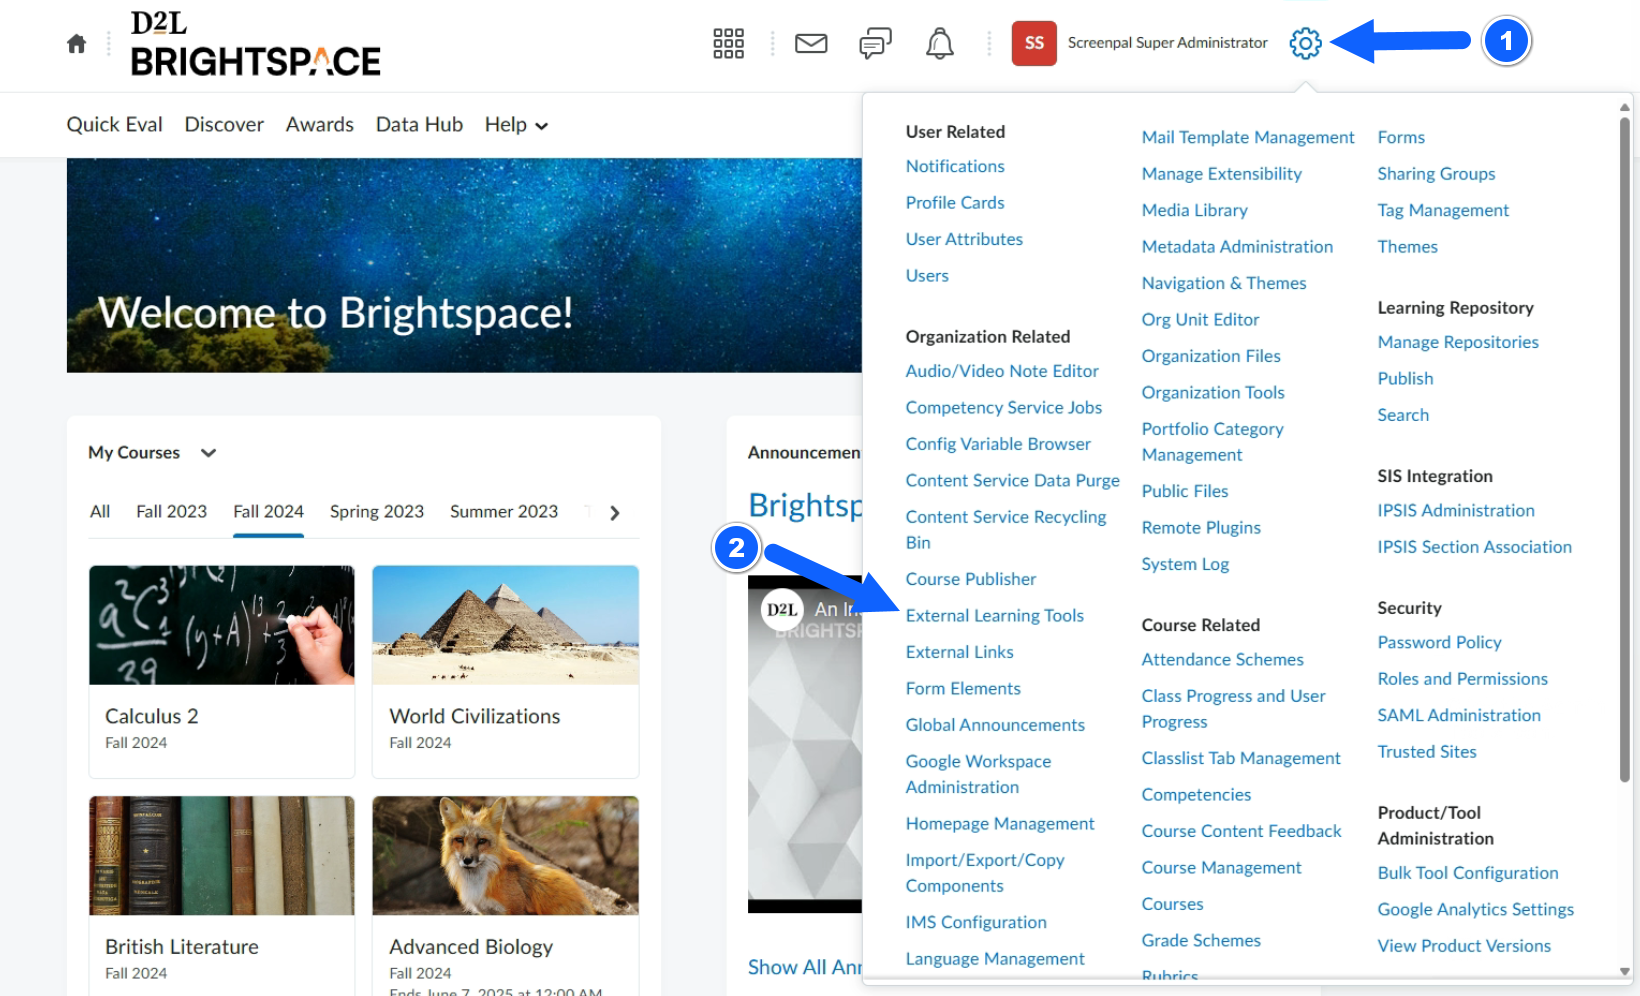Open update alerts bell icon
The width and height of the screenshot is (1640, 996).
(x=939, y=43)
